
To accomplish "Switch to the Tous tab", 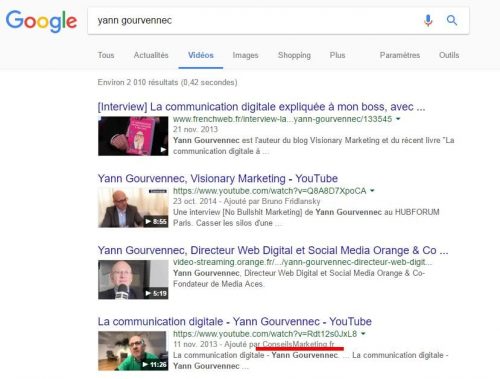I will pos(106,55).
